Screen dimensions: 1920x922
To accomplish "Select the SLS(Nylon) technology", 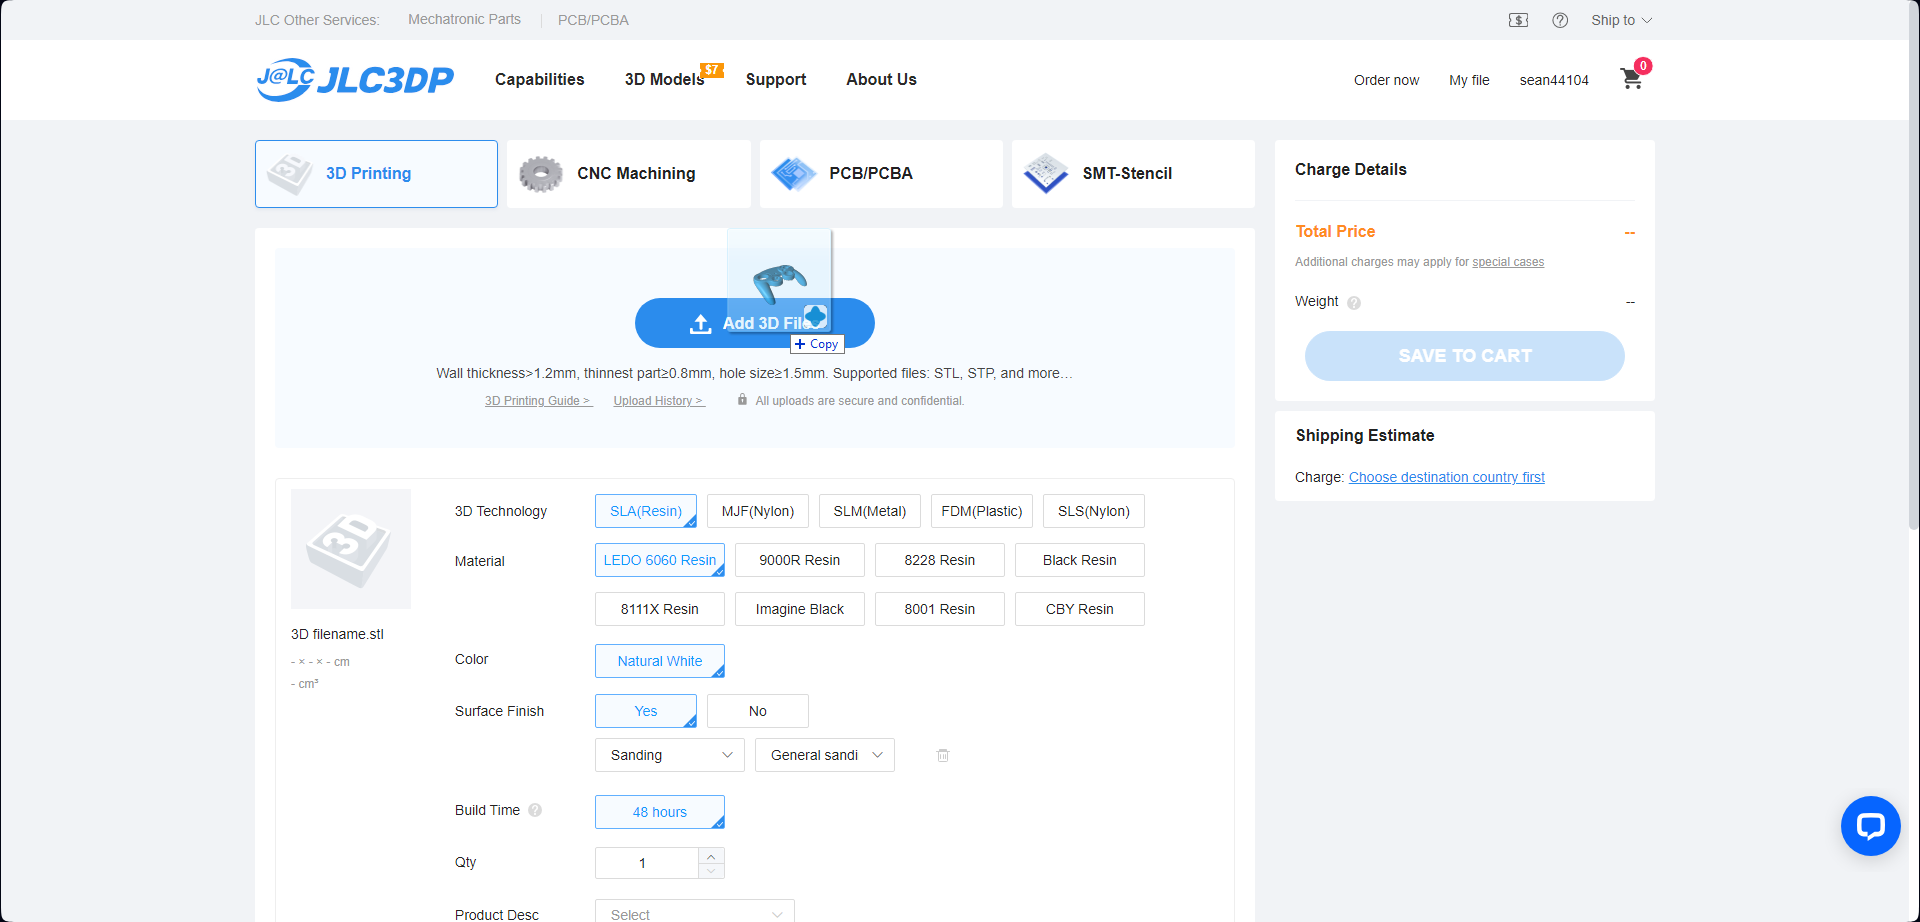I will (1094, 511).
